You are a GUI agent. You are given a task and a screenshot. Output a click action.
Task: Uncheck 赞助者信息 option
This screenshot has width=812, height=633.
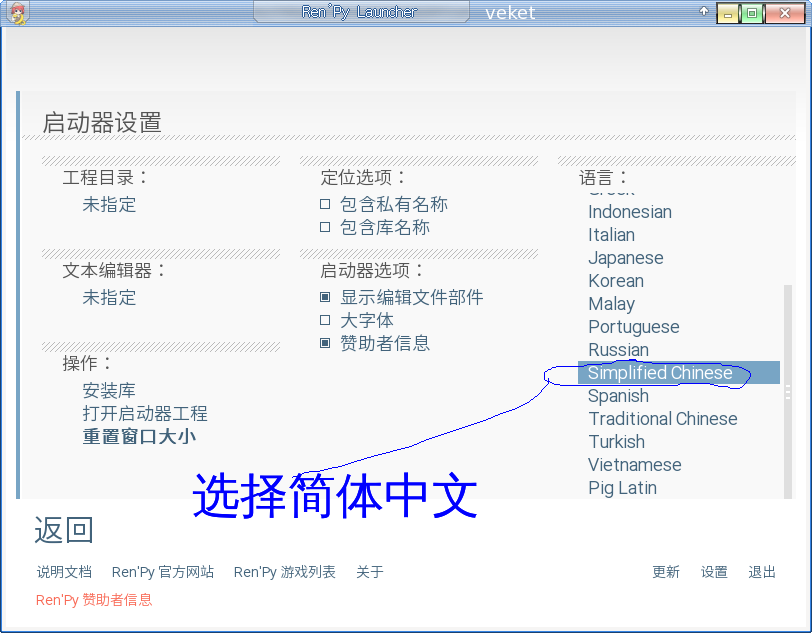tap(325, 343)
